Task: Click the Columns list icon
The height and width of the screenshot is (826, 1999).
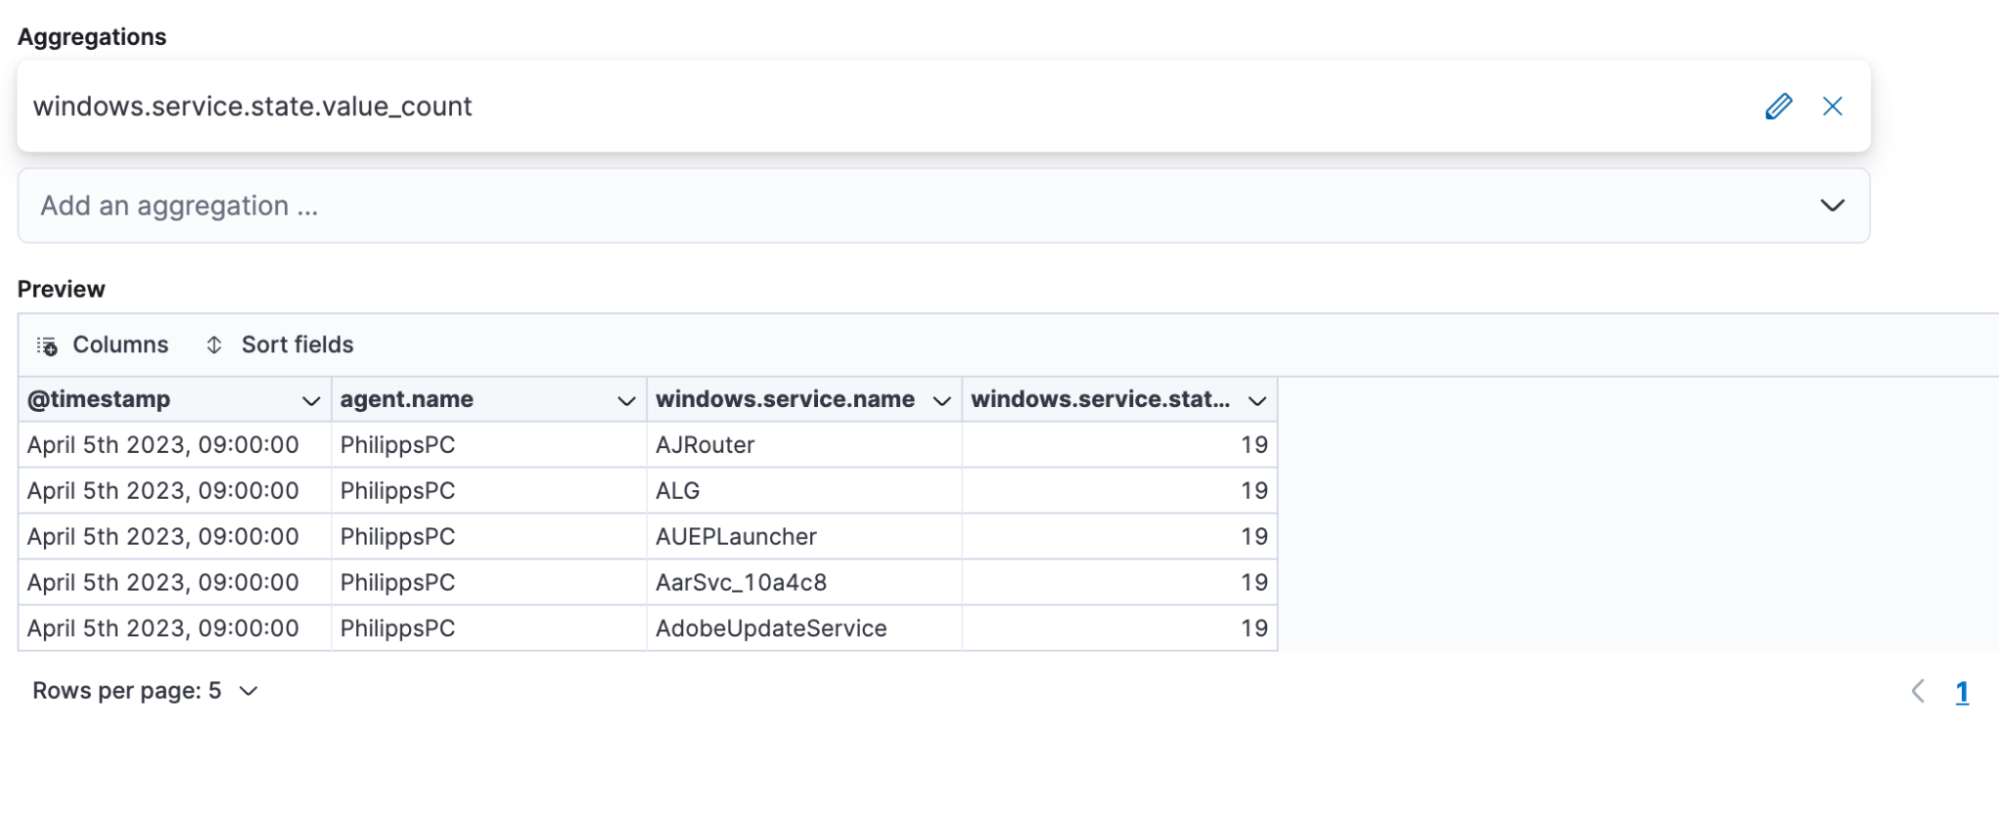Action: [x=47, y=346]
